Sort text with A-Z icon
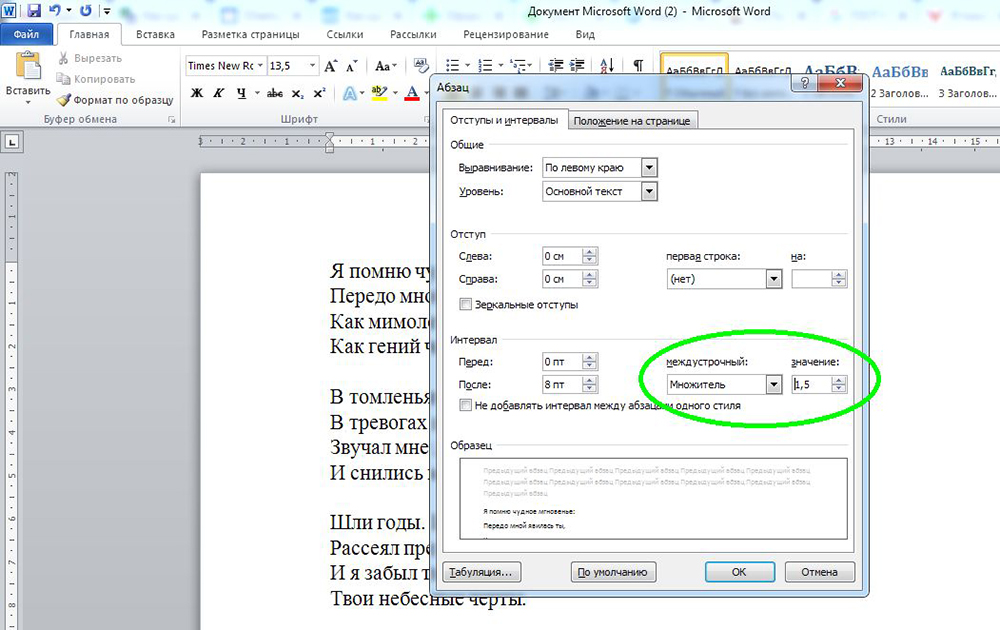Viewport: 1000px width, 630px height. (607, 65)
